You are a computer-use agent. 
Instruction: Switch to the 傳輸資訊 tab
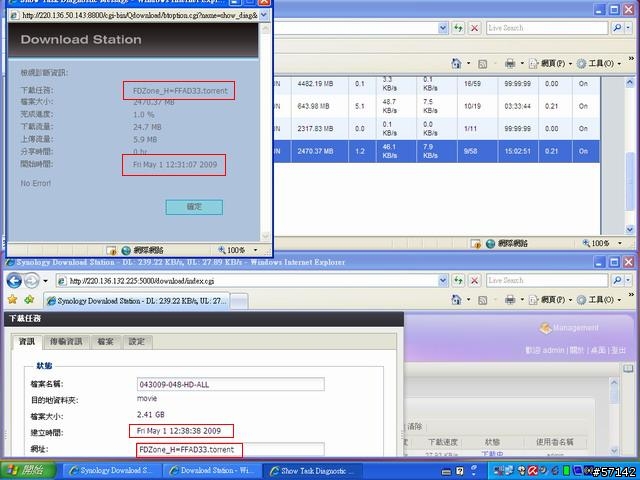point(66,342)
